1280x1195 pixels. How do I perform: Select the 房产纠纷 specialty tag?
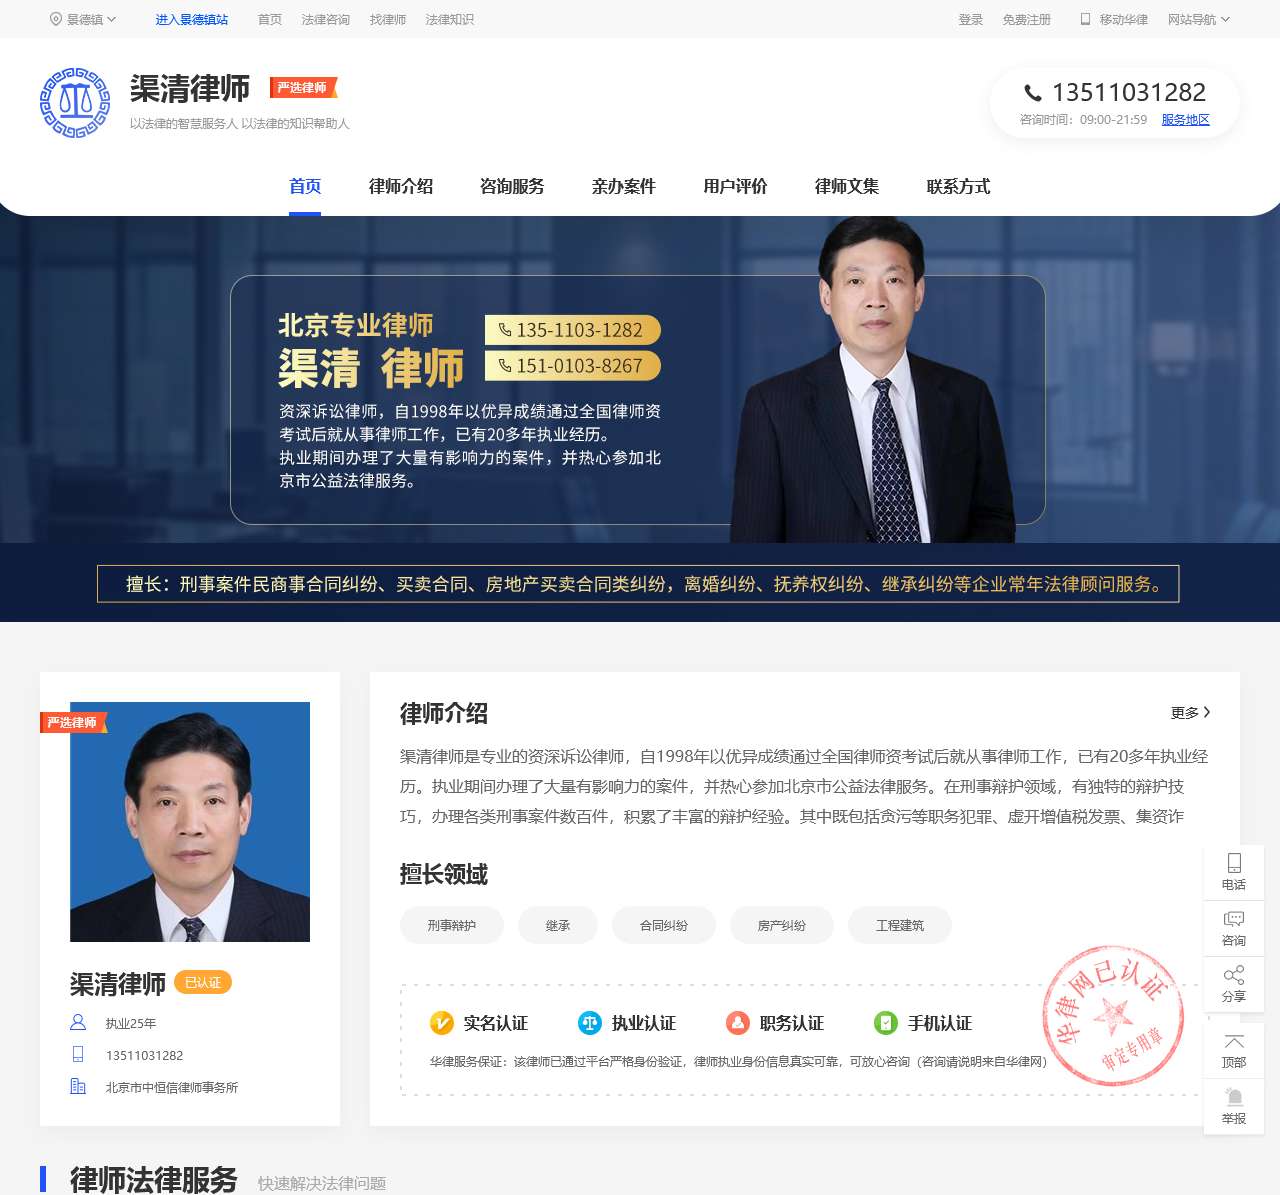(782, 926)
